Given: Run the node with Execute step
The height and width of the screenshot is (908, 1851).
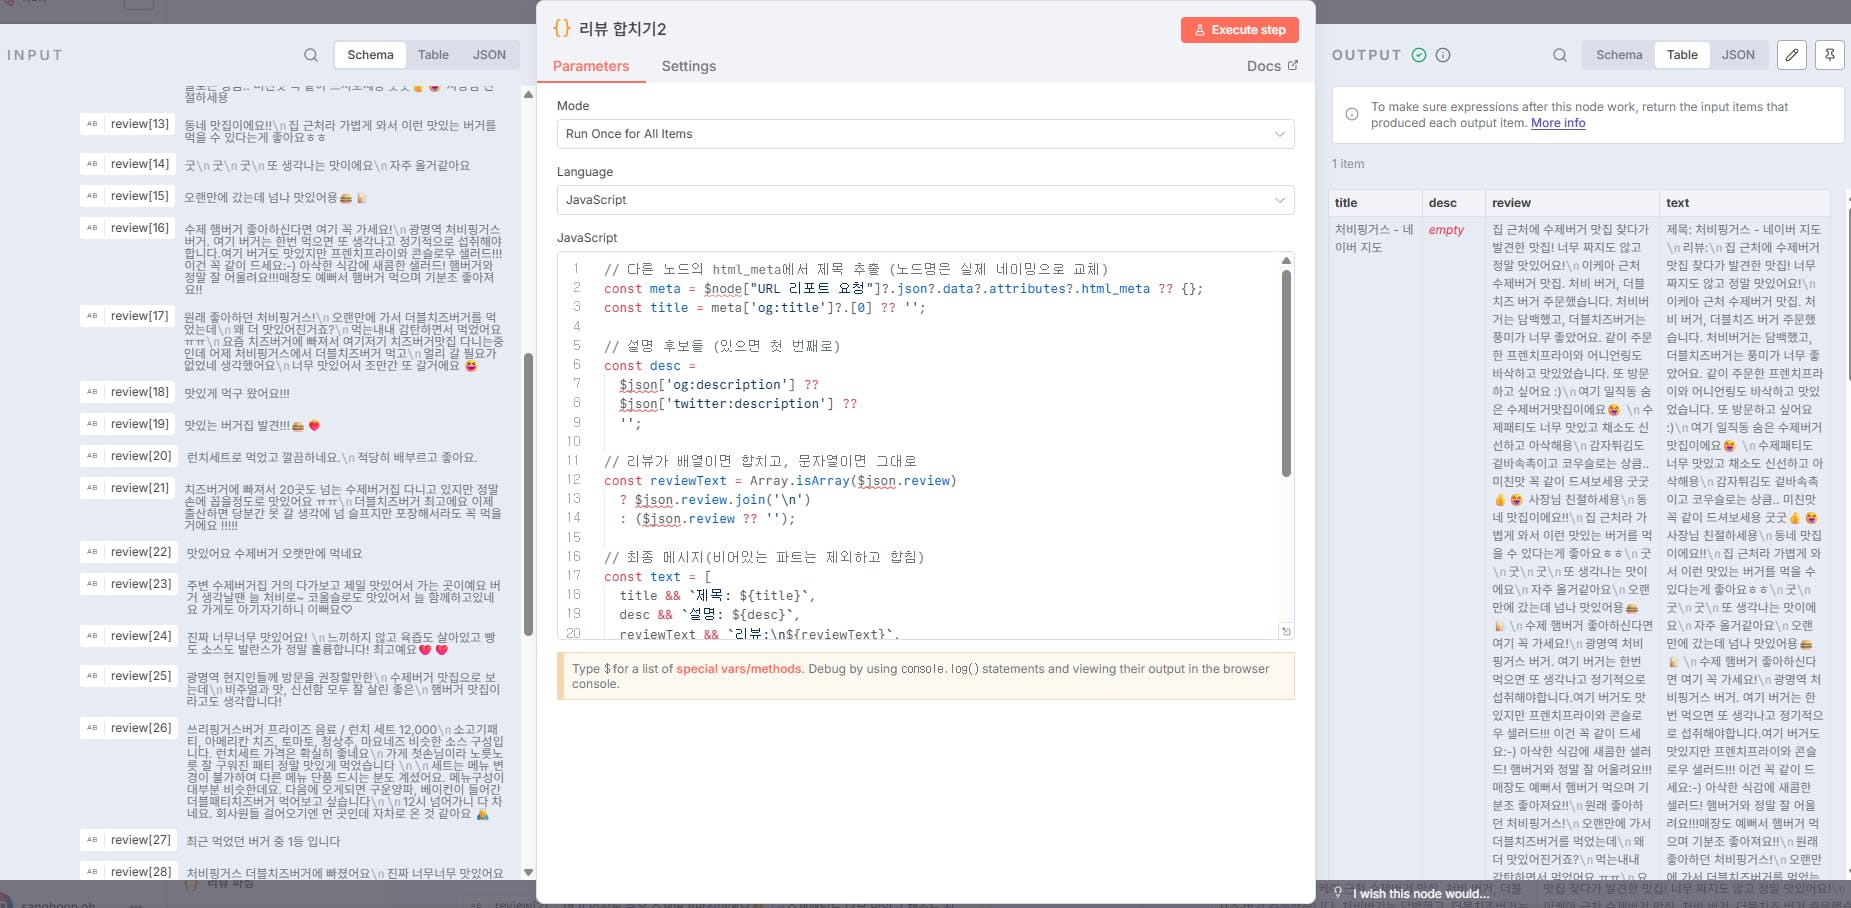Looking at the screenshot, I should pos(1240,30).
